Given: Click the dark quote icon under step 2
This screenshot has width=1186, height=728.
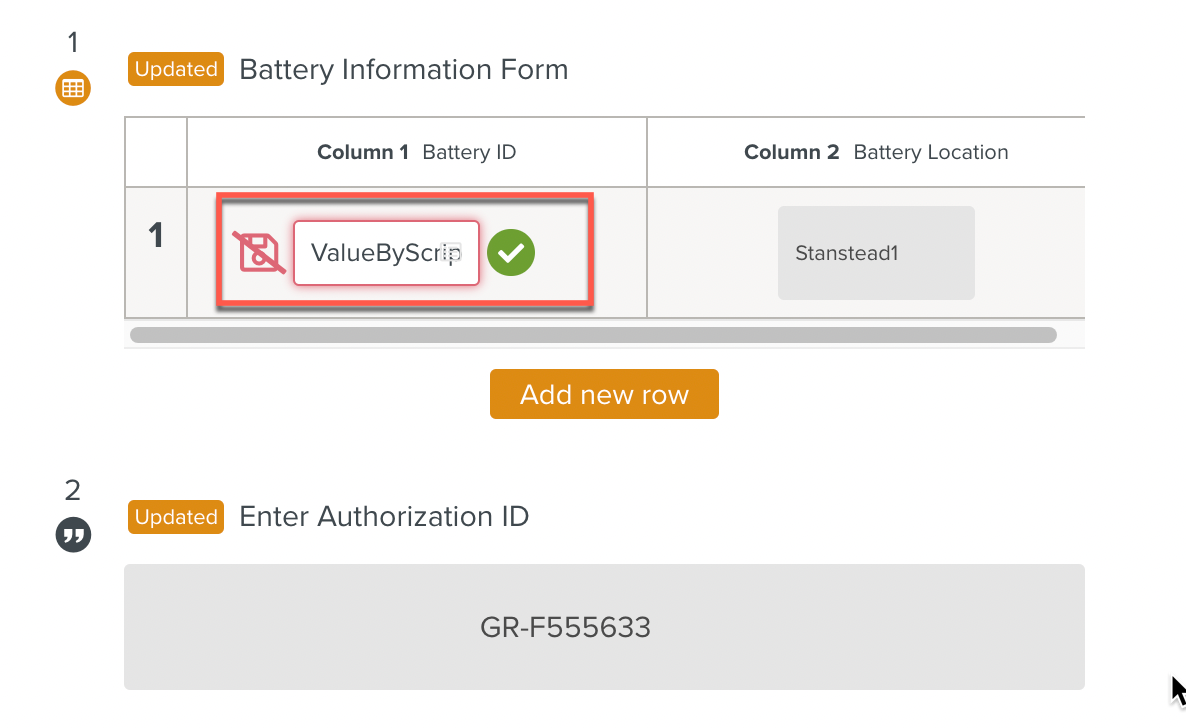Looking at the screenshot, I should coord(73,535).
